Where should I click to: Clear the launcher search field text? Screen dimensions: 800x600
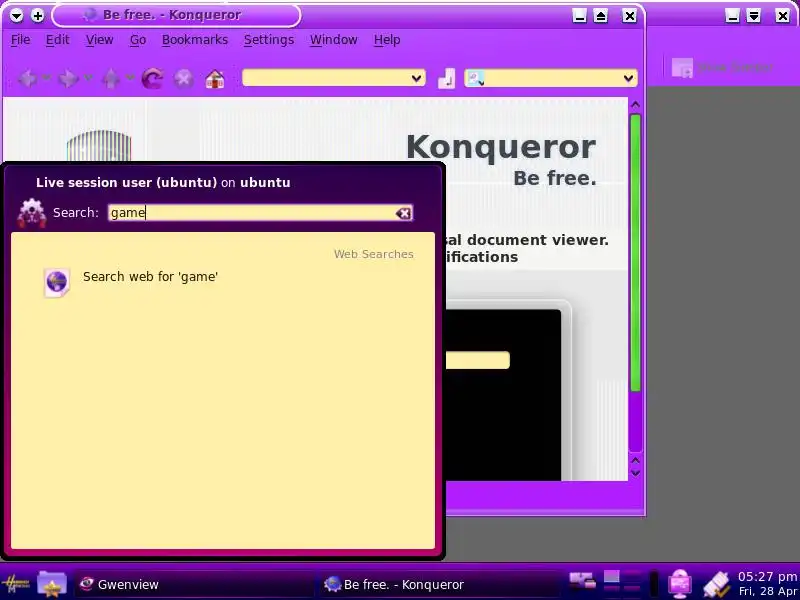pos(403,213)
